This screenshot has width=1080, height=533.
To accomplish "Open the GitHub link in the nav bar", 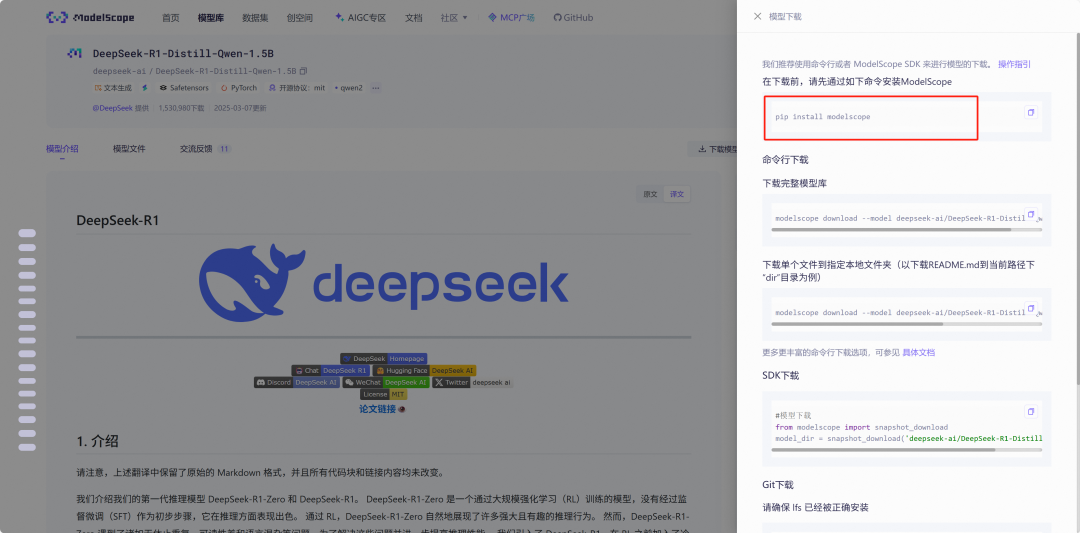I will pos(573,18).
